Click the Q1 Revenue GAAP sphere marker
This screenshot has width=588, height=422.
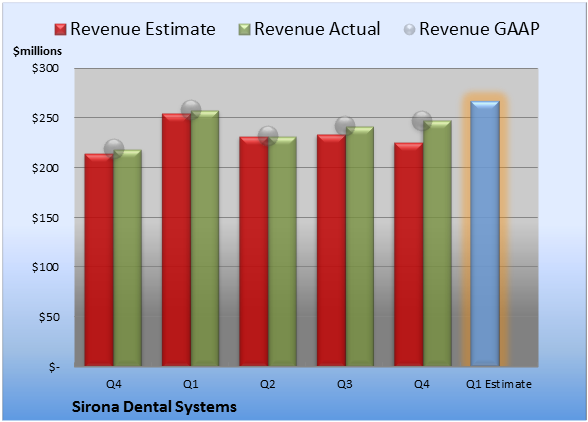(191, 110)
